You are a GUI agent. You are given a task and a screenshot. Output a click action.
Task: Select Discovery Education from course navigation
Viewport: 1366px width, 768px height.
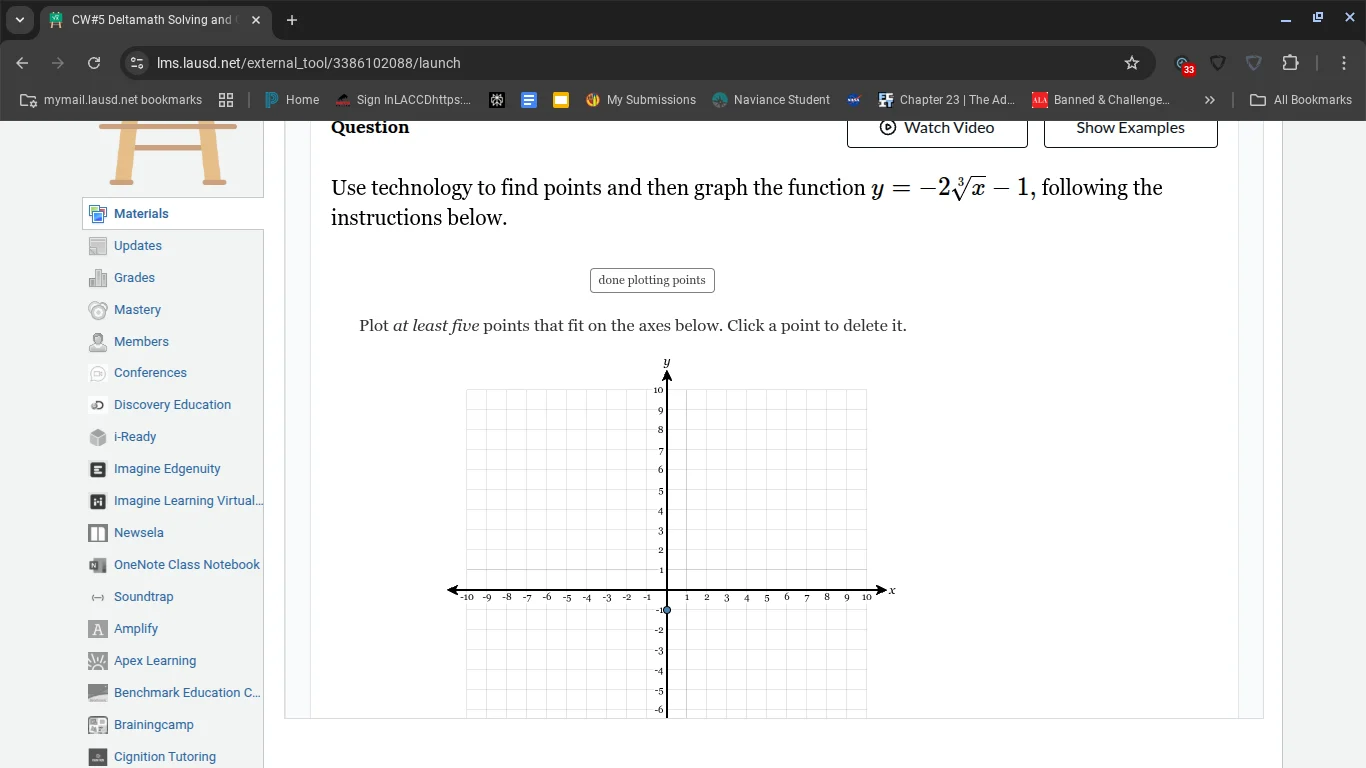tap(172, 404)
